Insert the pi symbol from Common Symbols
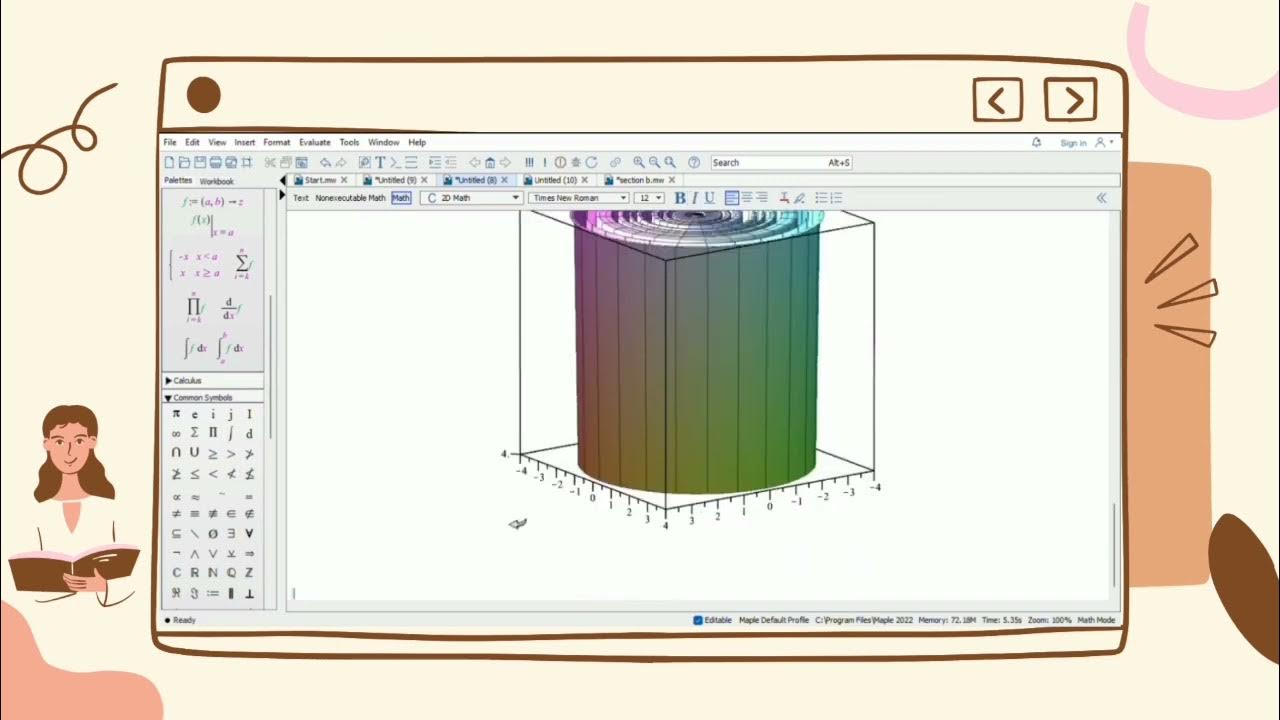This screenshot has width=1280, height=720. click(176, 414)
